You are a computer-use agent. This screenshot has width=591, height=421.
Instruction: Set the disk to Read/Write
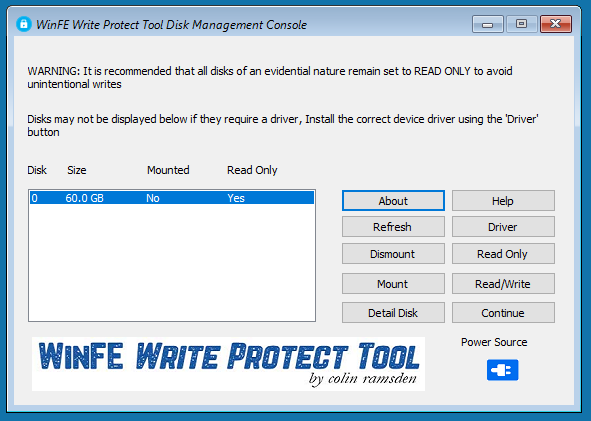coord(503,283)
